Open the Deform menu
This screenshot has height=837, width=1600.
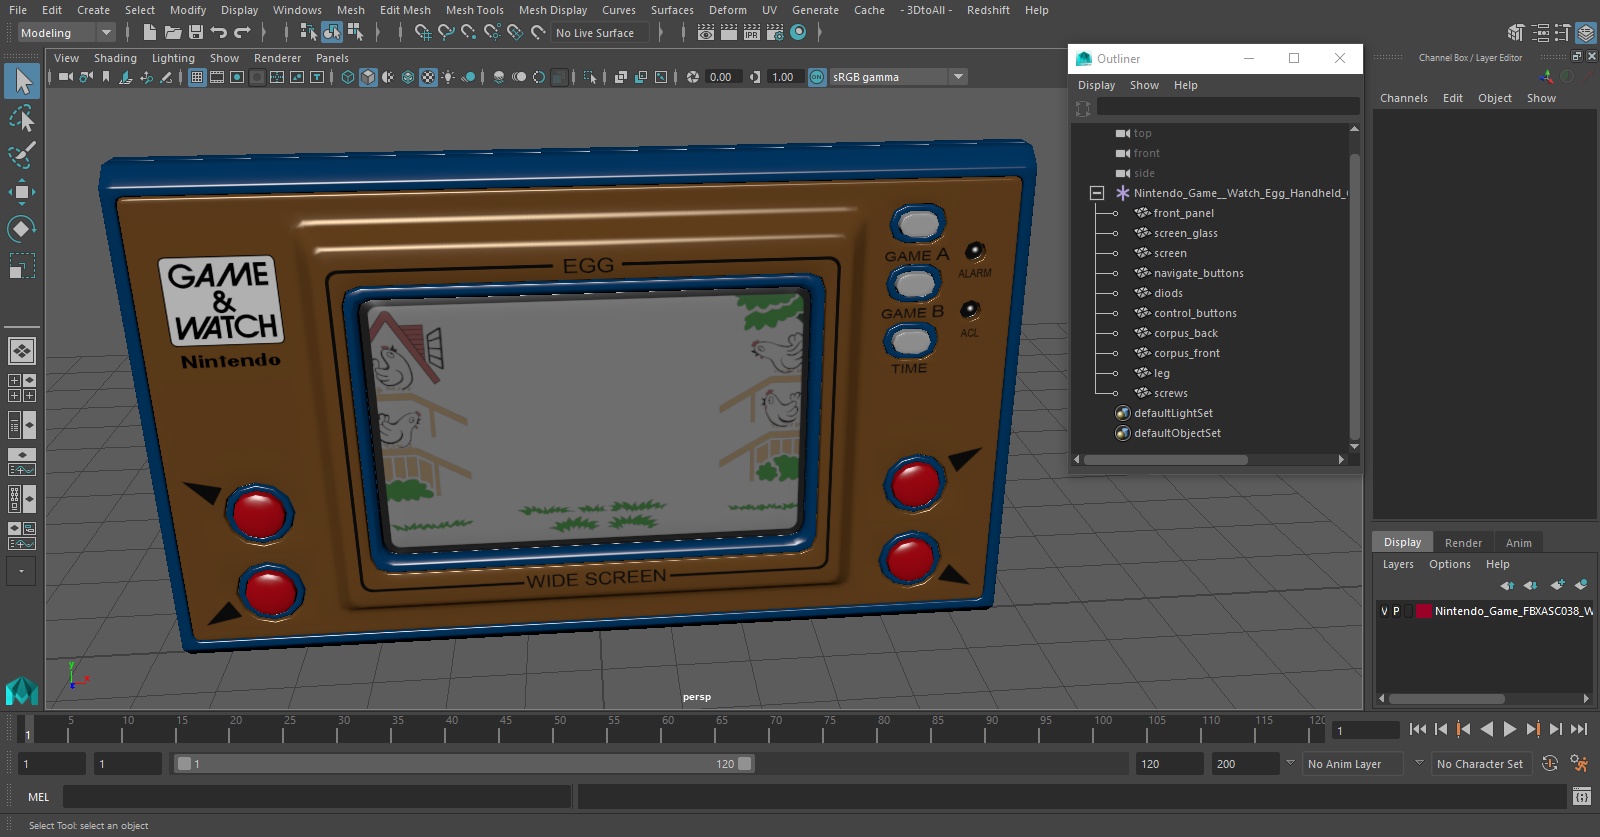tap(728, 10)
